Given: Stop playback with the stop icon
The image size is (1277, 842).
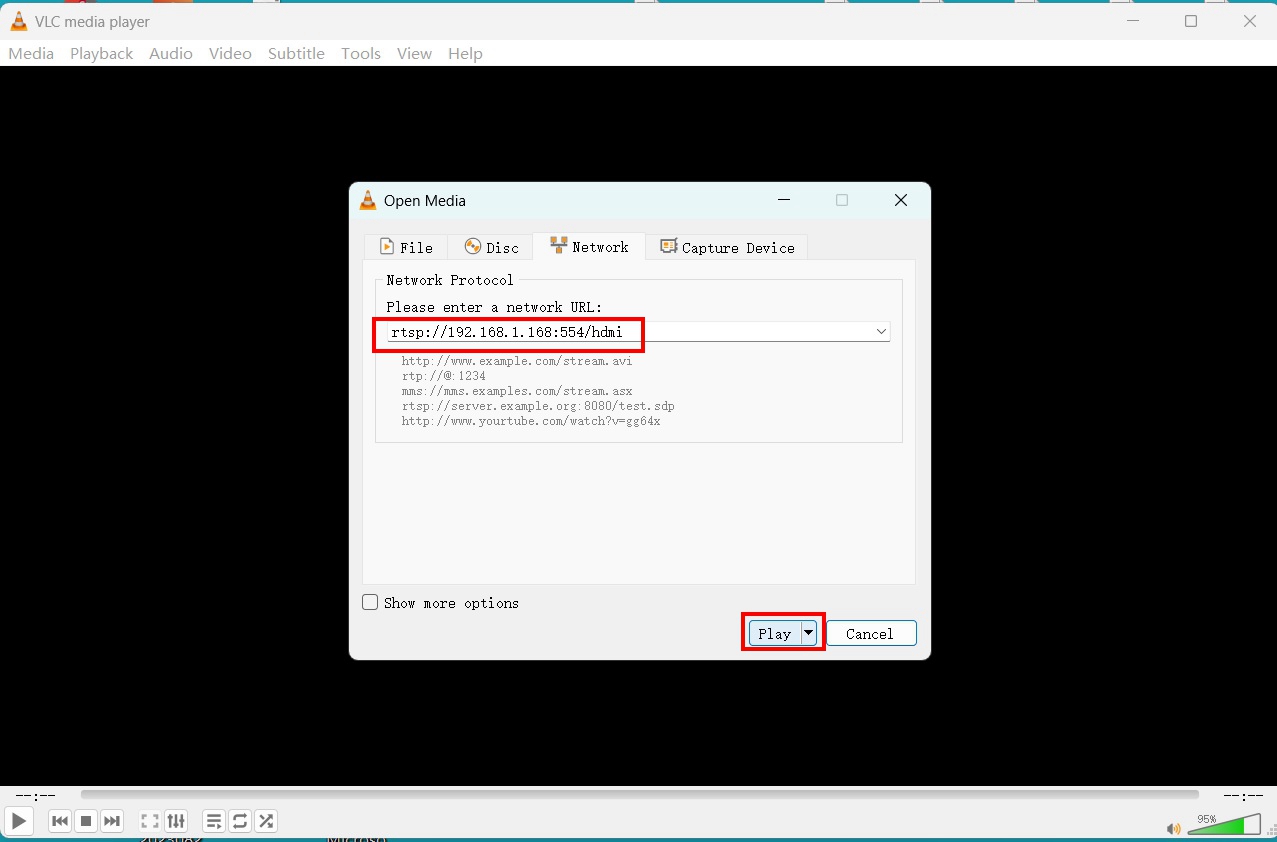Looking at the screenshot, I should point(86,821).
